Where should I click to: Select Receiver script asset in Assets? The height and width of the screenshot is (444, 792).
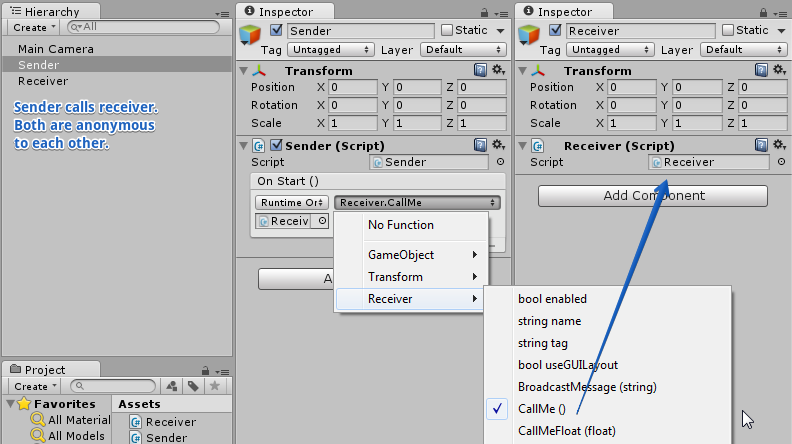(x=163, y=422)
